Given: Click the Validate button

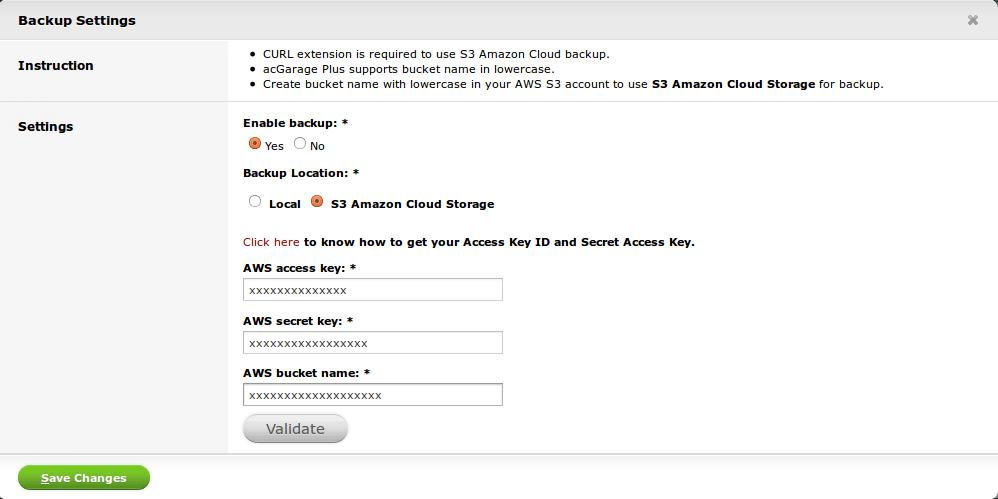Looking at the screenshot, I should [295, 429].
